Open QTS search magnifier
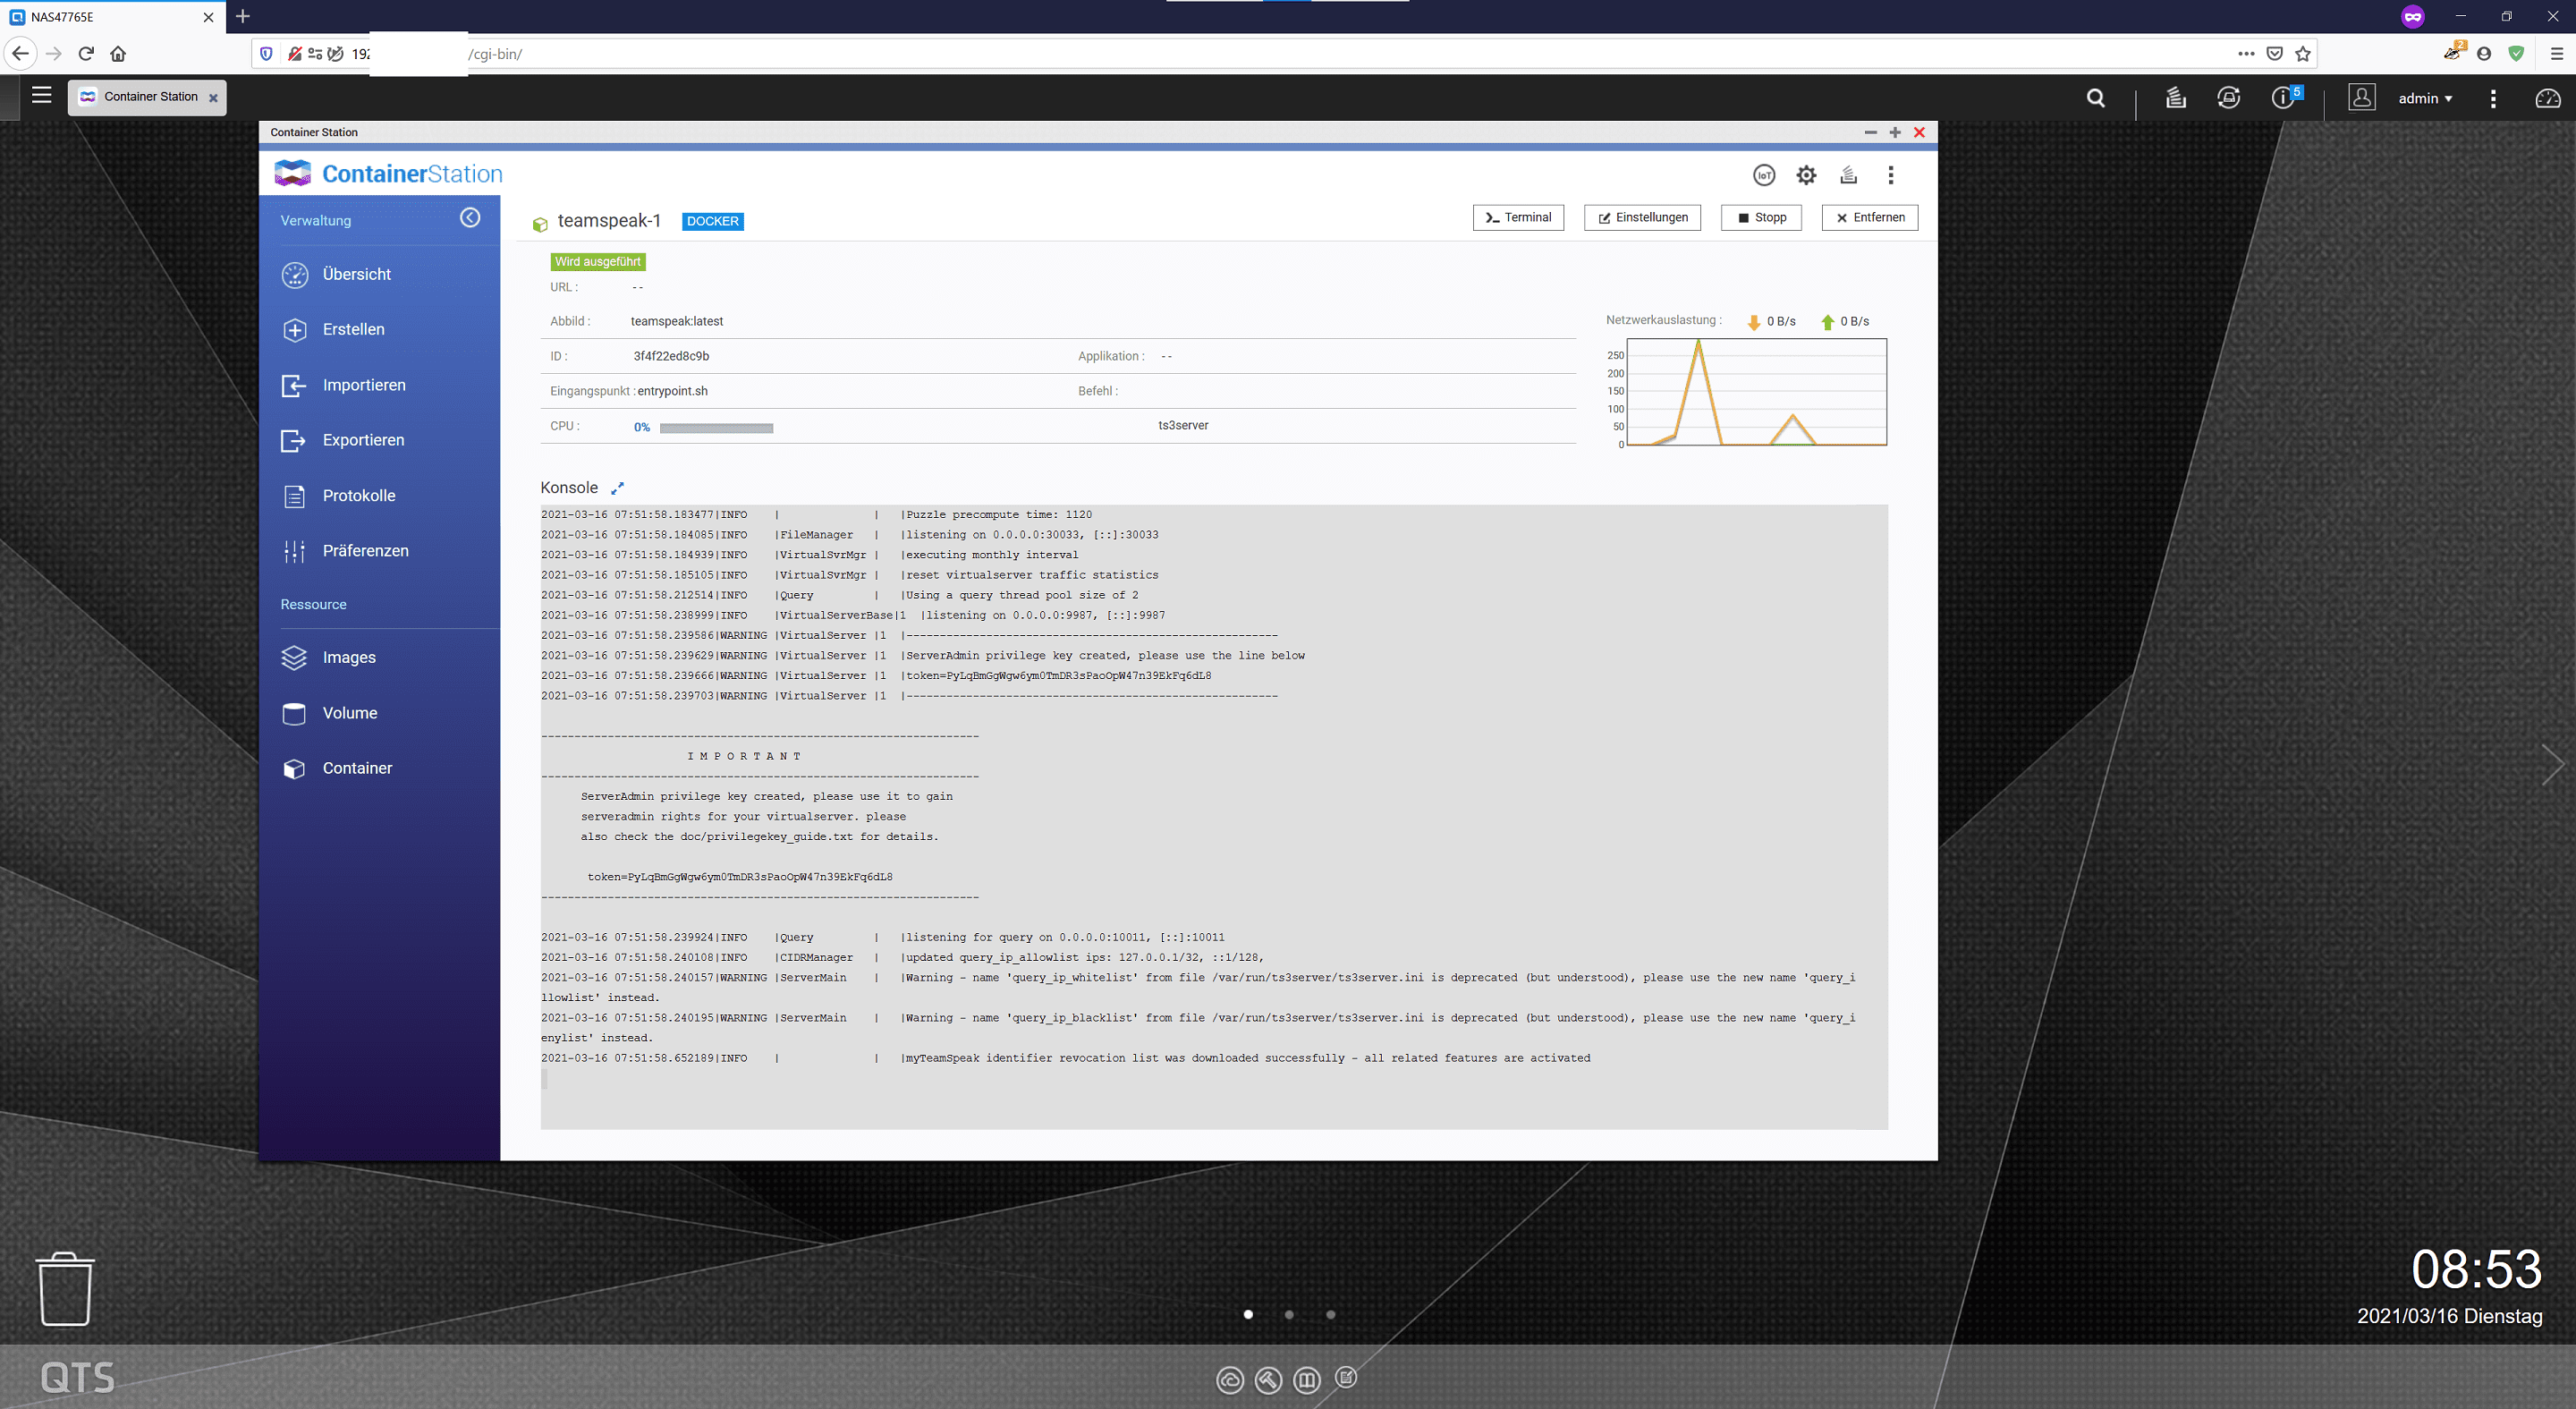The height and width of the screenshot is (1409, 2576). [2096, 98]
